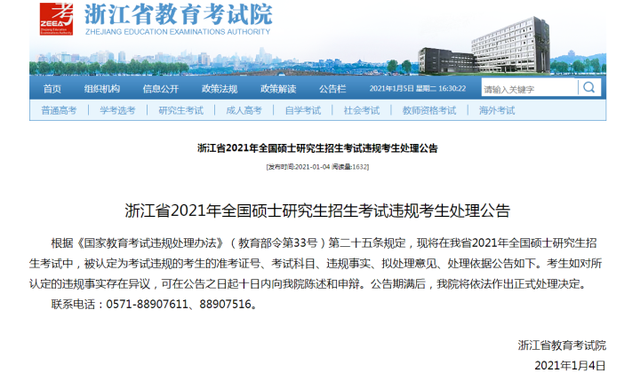Click the search magnifier icon

(x=589, y=87)
